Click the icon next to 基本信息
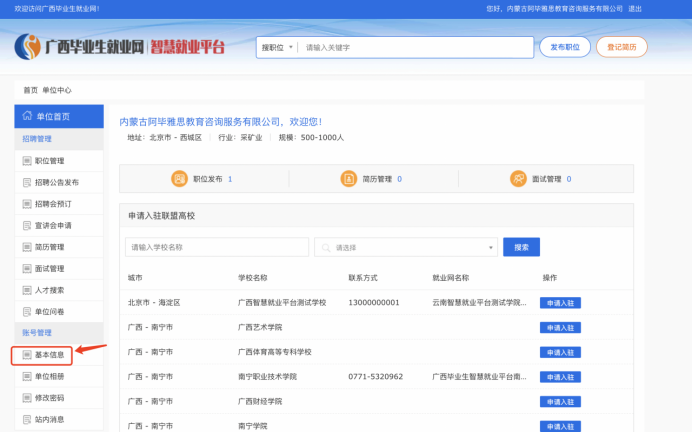Image resolution: width=693 pixels, height=432 pixels. [27, 354]
